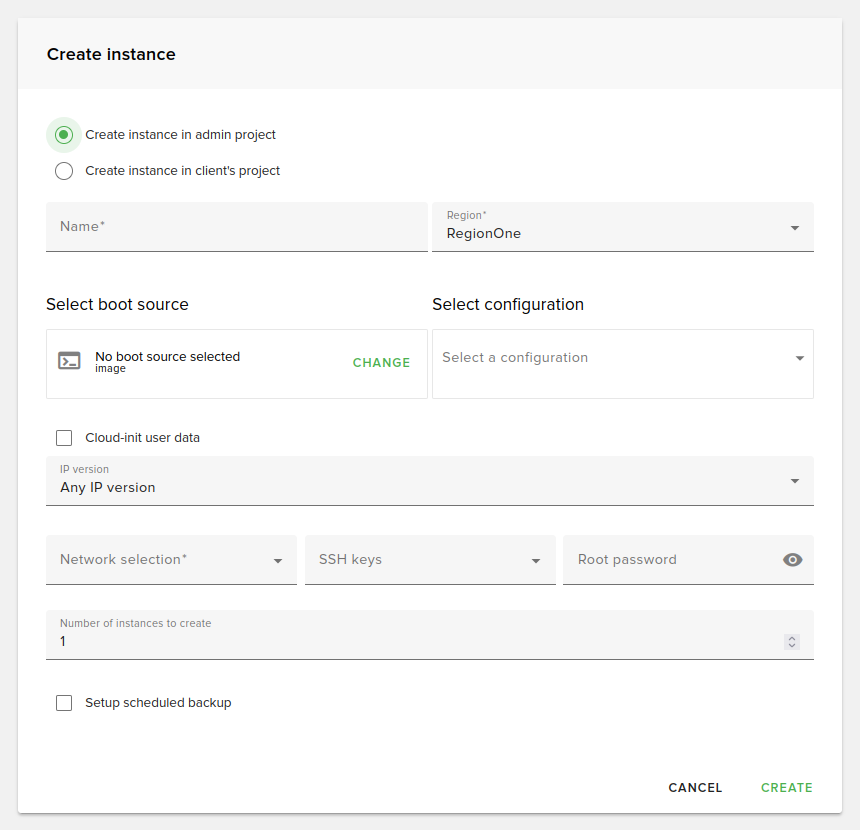
Task: Click the IP version dropdown arrow
Action: pyautogui.click(x=795, y=481)
